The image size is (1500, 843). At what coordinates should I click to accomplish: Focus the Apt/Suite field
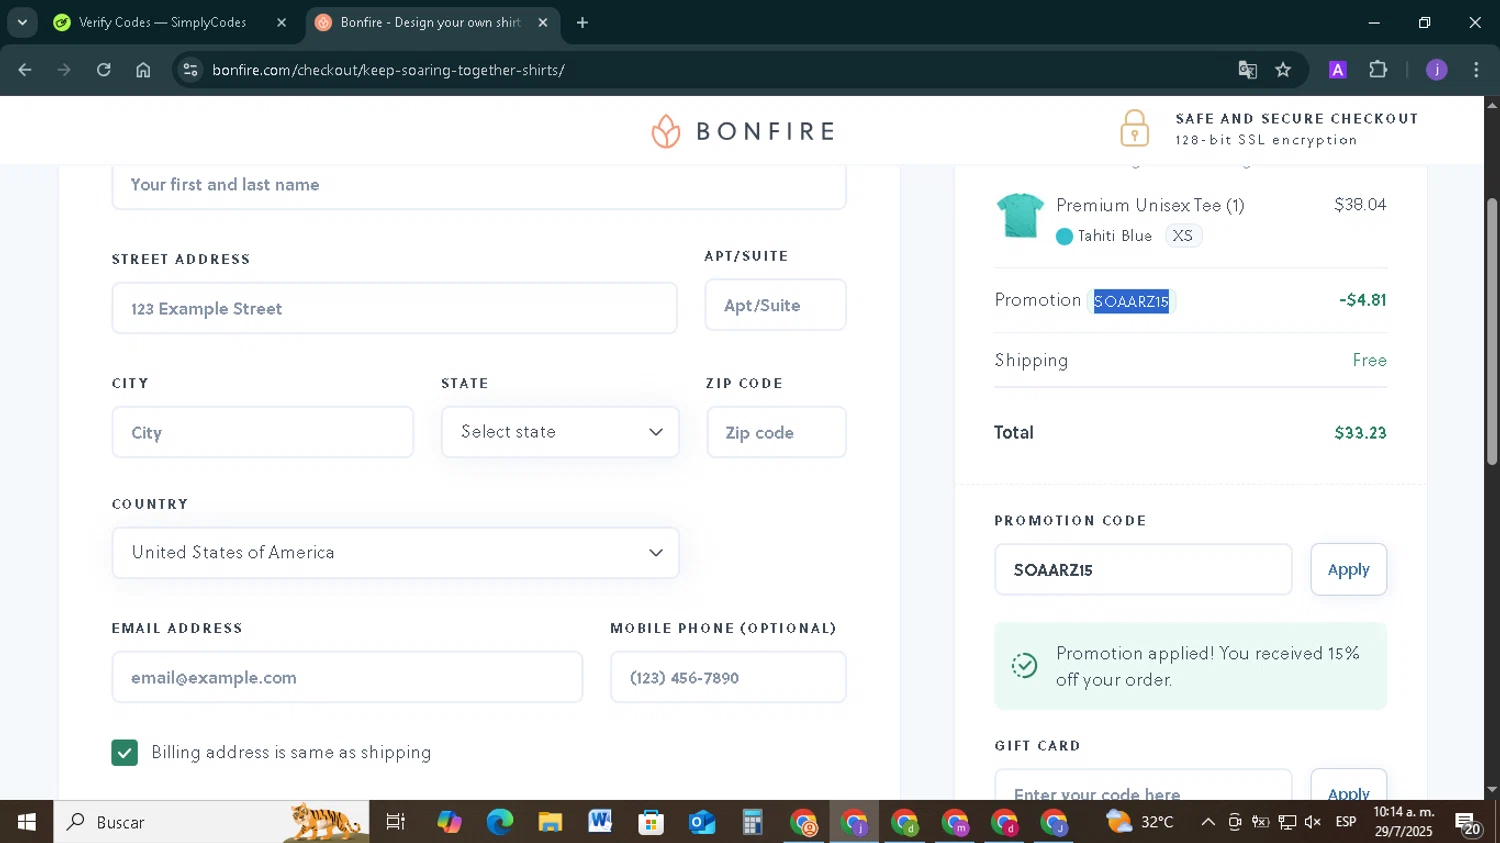click(x=775, y=305)
